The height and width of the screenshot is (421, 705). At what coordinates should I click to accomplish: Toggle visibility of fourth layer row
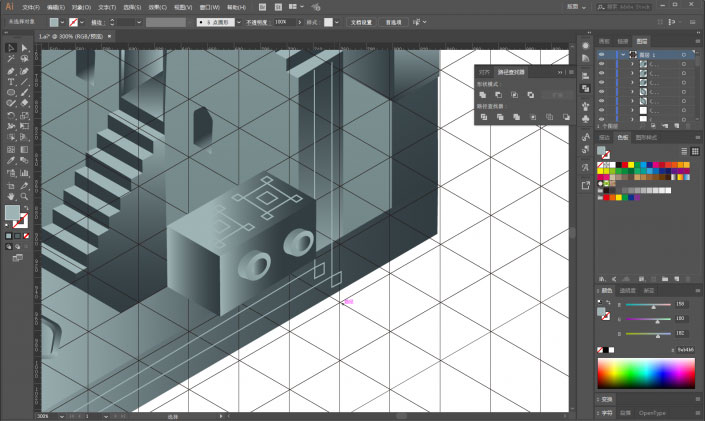[x=602, y=82]
